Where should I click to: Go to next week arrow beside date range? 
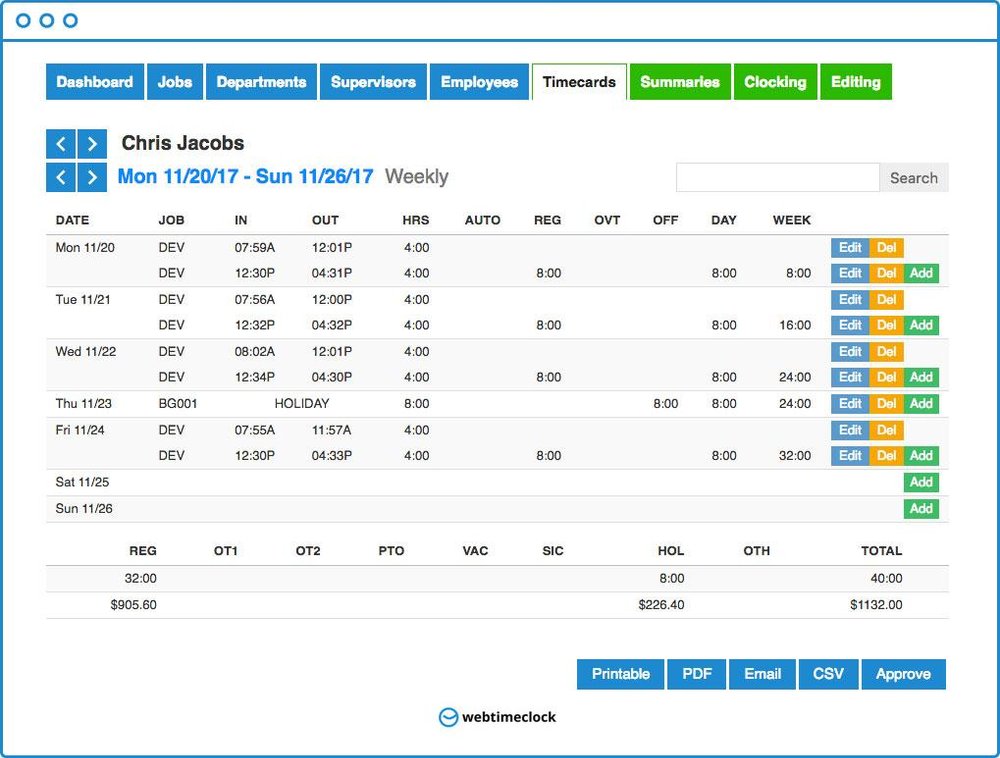click(x=92, y=177)
